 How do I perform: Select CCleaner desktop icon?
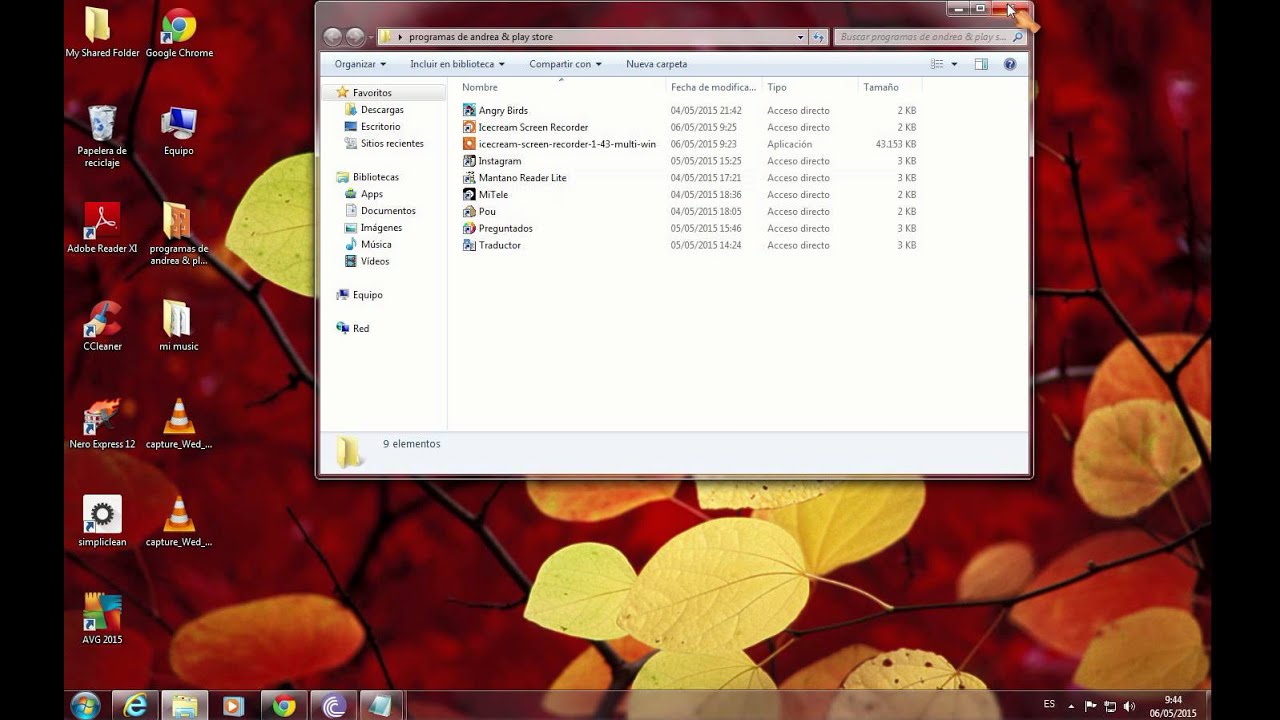click(x=102, y=326)
